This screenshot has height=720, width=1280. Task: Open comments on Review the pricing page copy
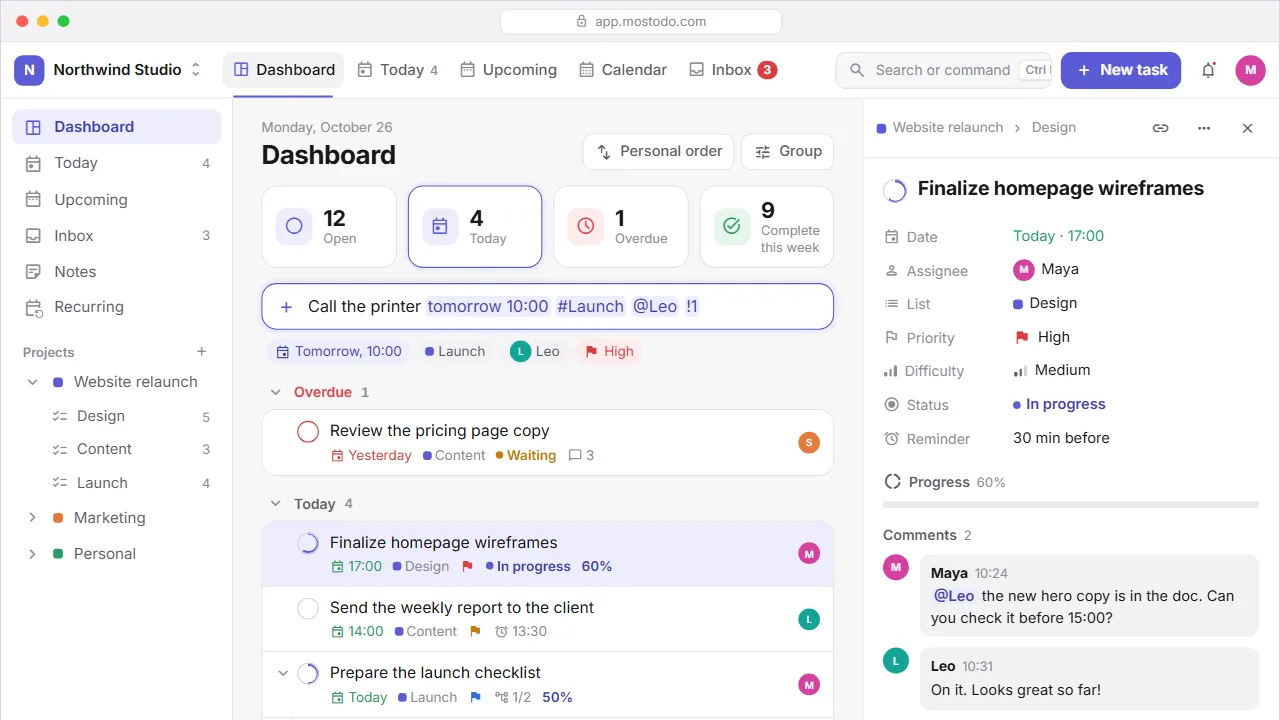[x=581, y=455]
